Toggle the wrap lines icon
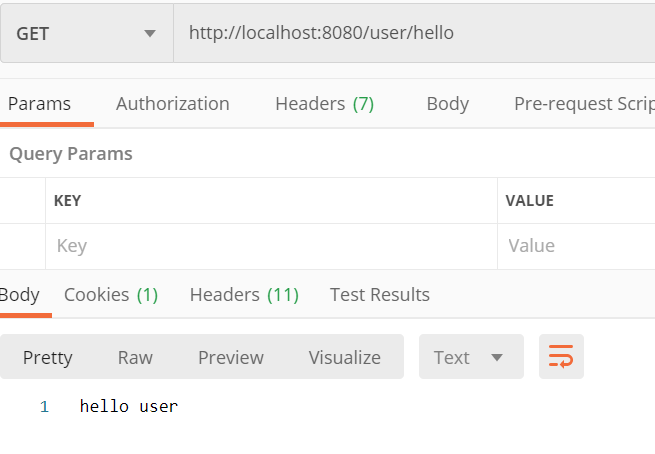655x454 pixels. tap(561, 357)
